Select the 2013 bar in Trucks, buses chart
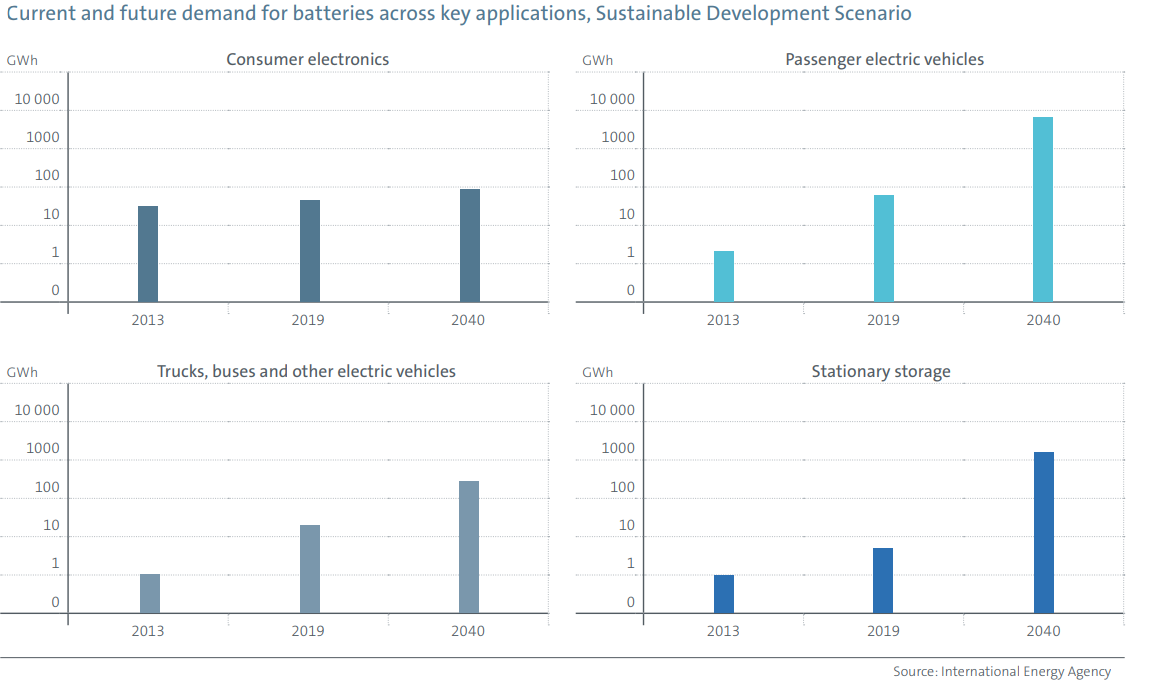Image resolution: width=1150 pixels, height=692 pixels. [x=150, y=594]
